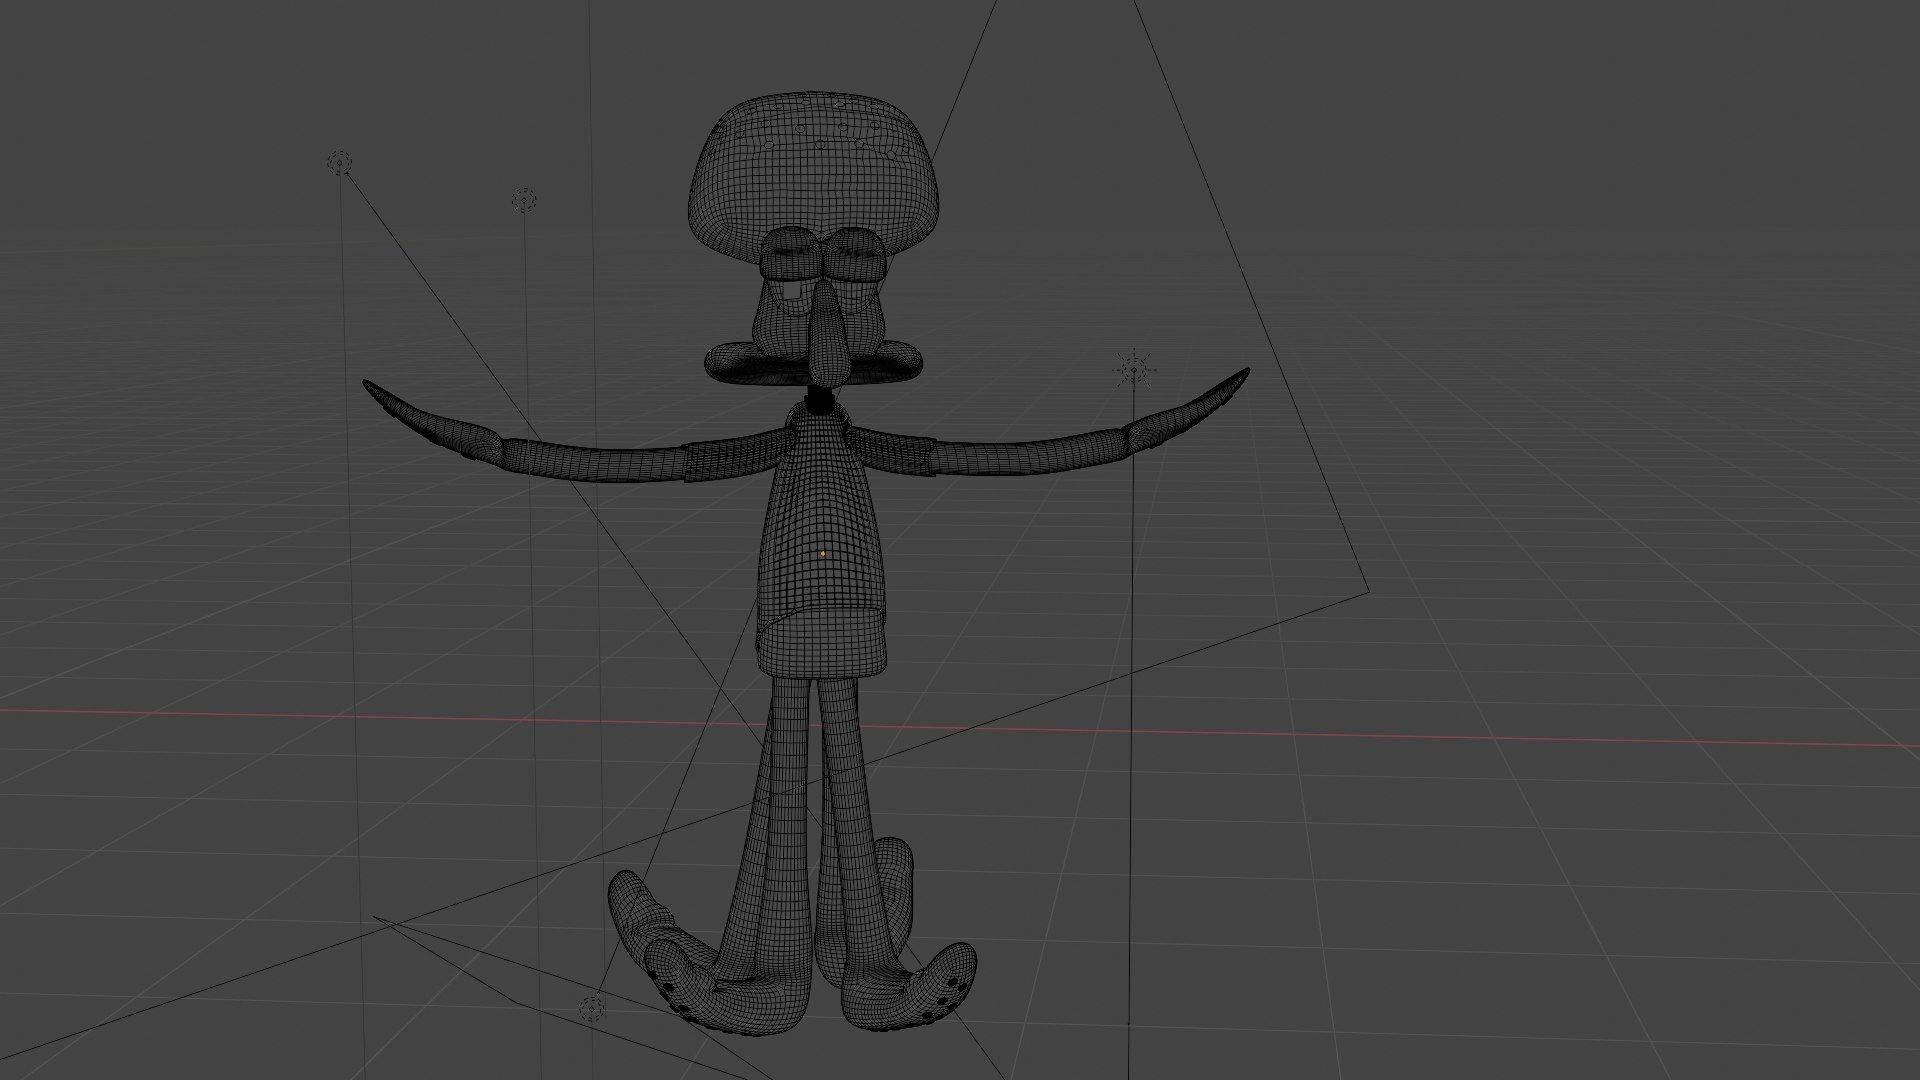The width and height of the screenshot is (1920, 1080).
Task: Select the sun lamp with radiating rays
Action: (x=1134, y=370)
